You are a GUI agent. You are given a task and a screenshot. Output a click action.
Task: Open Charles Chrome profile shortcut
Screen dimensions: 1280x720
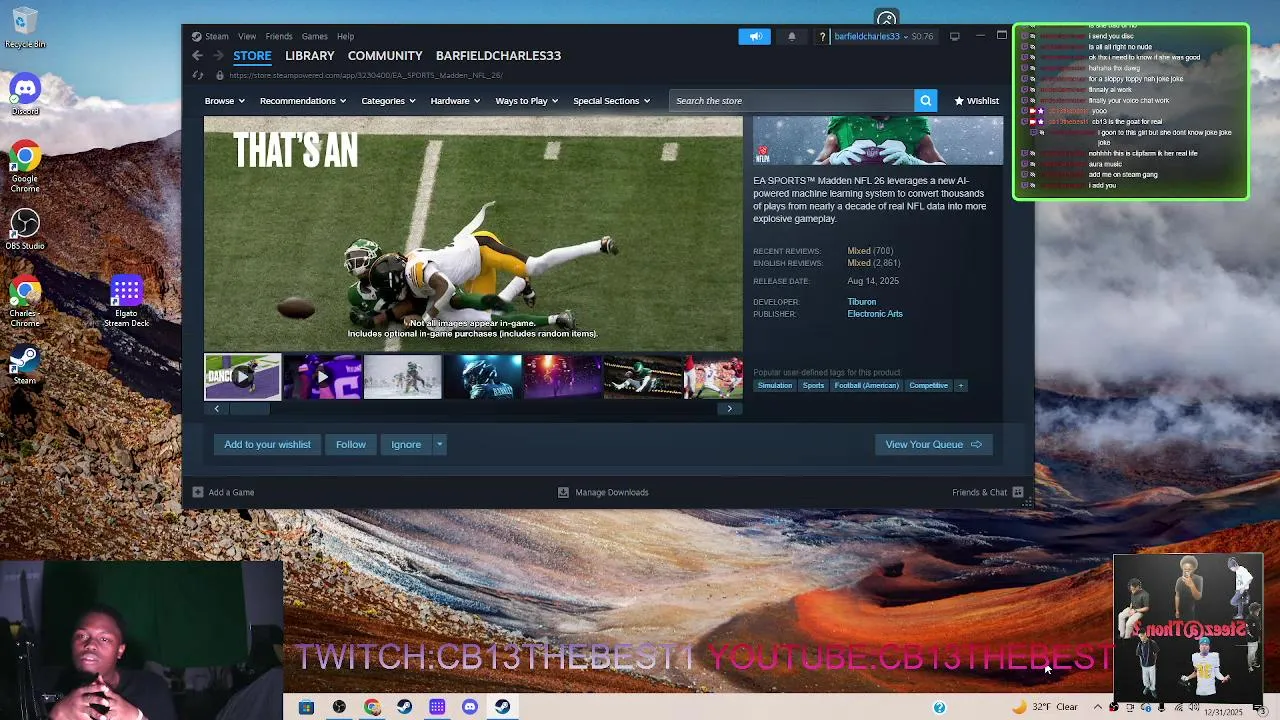tap(25, 303)
